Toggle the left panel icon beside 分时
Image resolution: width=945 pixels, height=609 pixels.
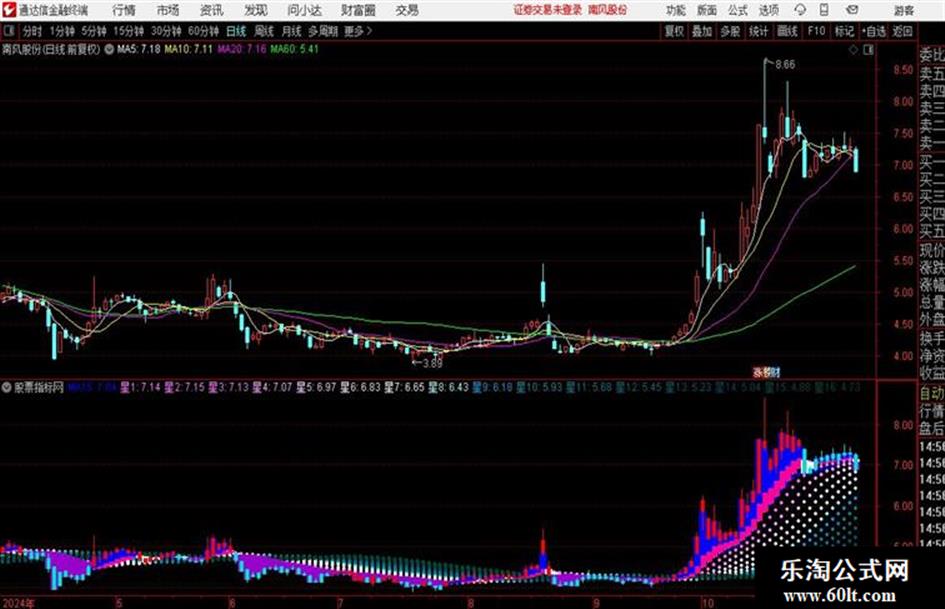[x=8, y=31]
